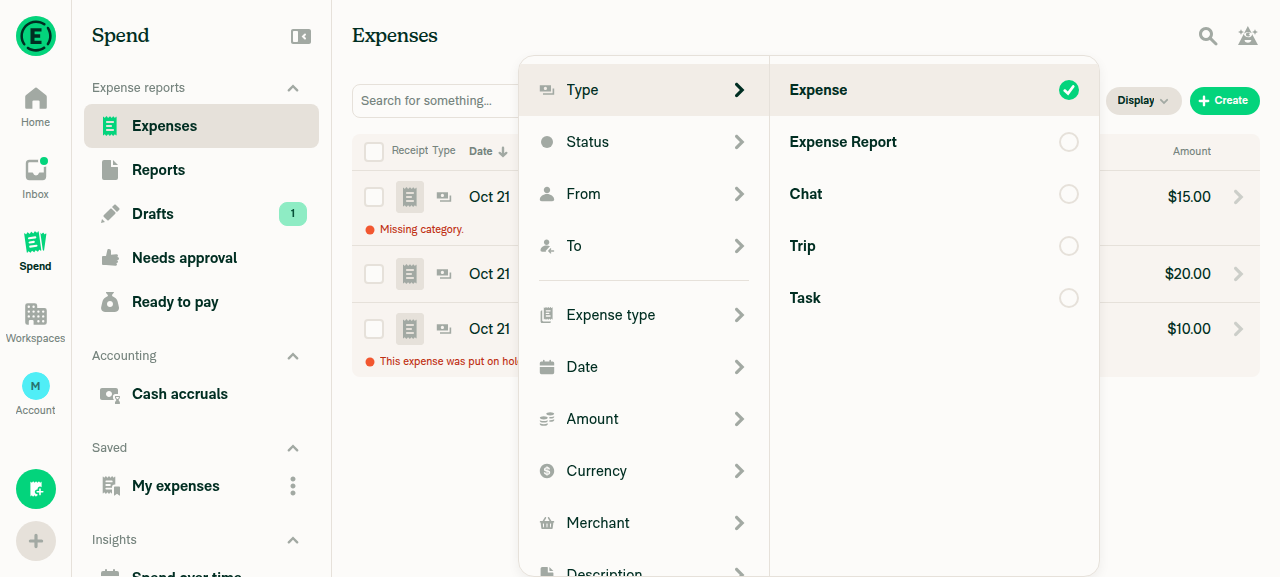Select the Expense type radio option

[x=1069, y=90]
